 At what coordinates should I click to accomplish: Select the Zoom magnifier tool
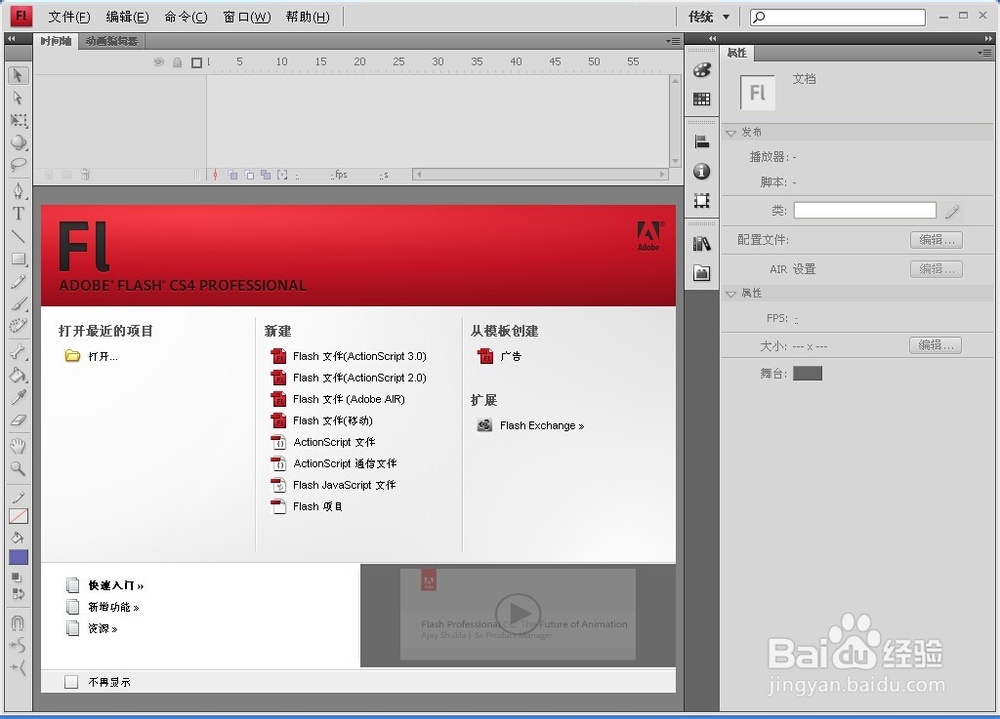coord(18,468)
